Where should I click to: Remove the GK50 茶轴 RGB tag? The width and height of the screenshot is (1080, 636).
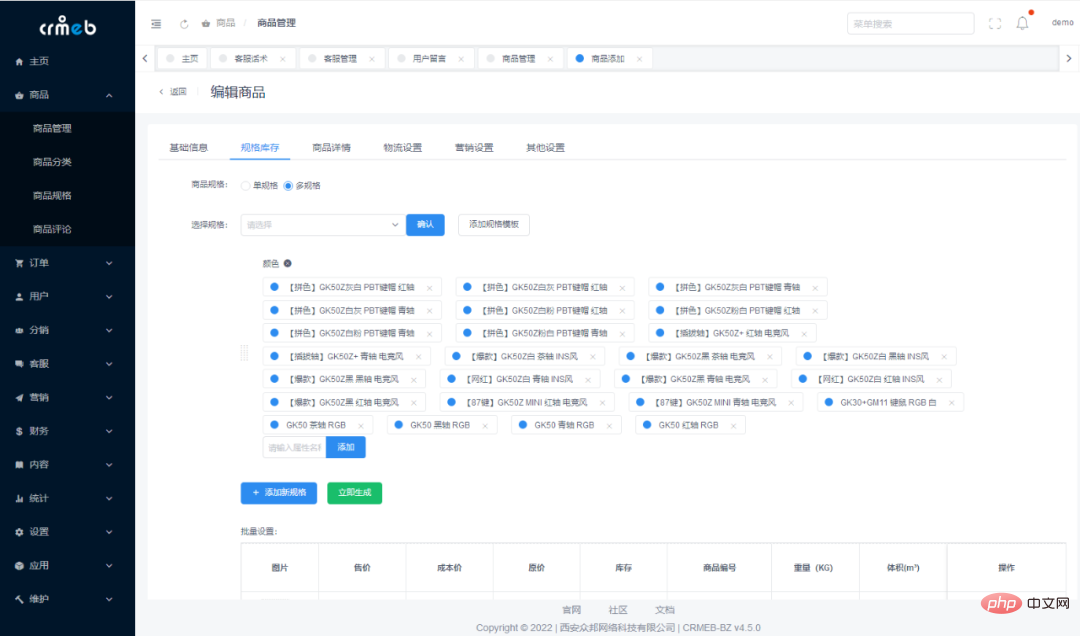[361, 426]
